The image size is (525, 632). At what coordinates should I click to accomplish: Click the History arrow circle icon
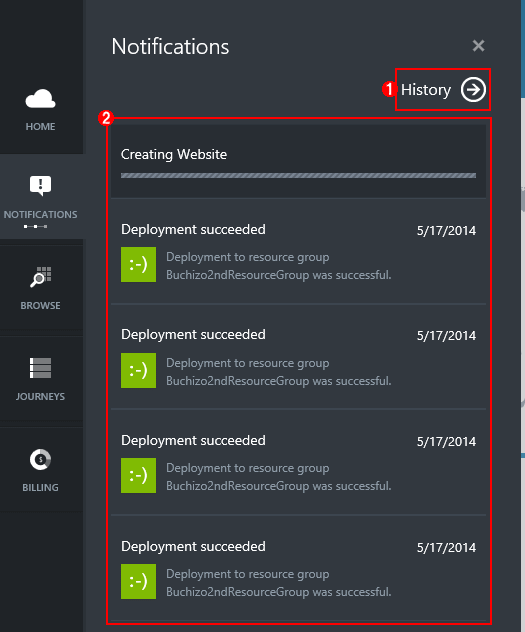[x=473, y=89]
